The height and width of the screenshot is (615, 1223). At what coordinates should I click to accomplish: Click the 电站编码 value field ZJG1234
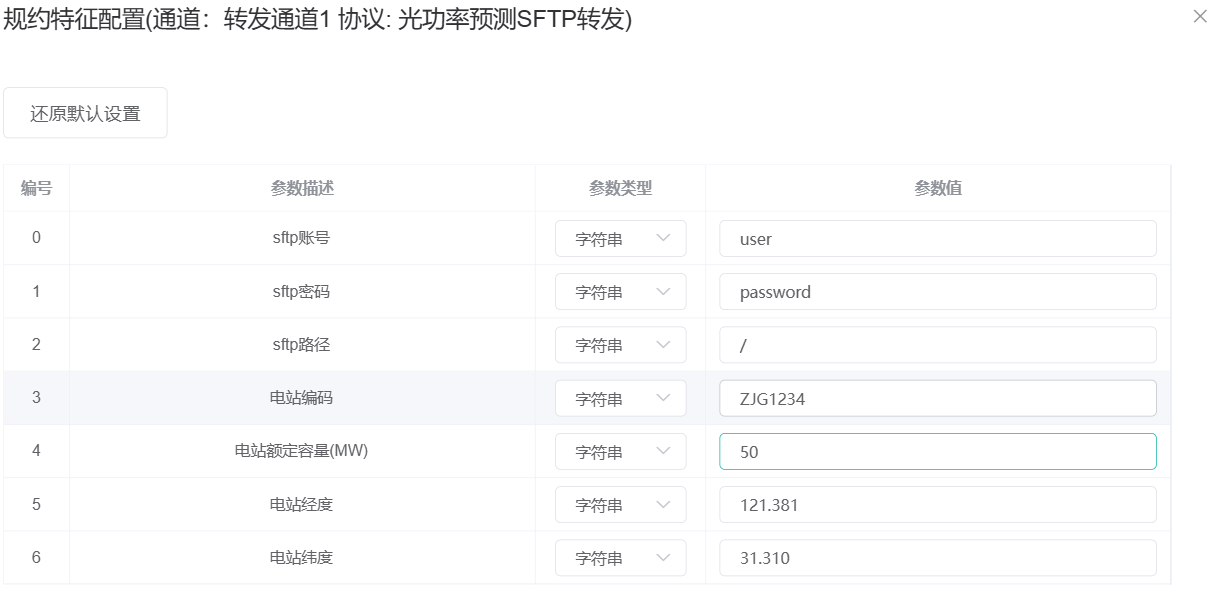(938, 398)
